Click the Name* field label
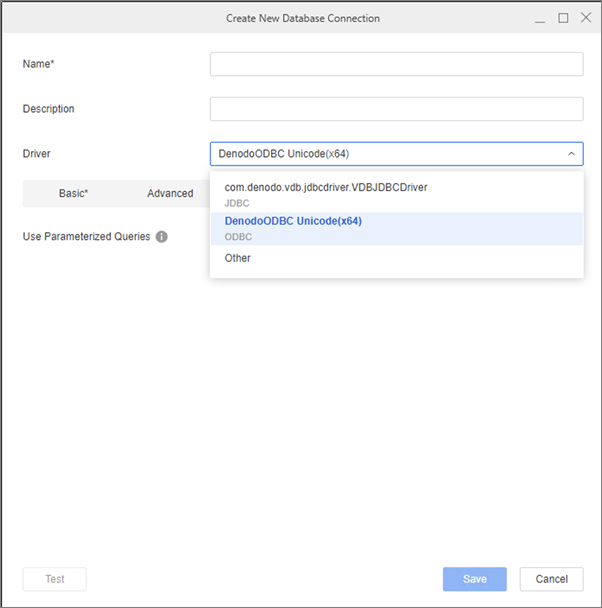Viewport: 602px width, 608px height. tap(38, 64)
